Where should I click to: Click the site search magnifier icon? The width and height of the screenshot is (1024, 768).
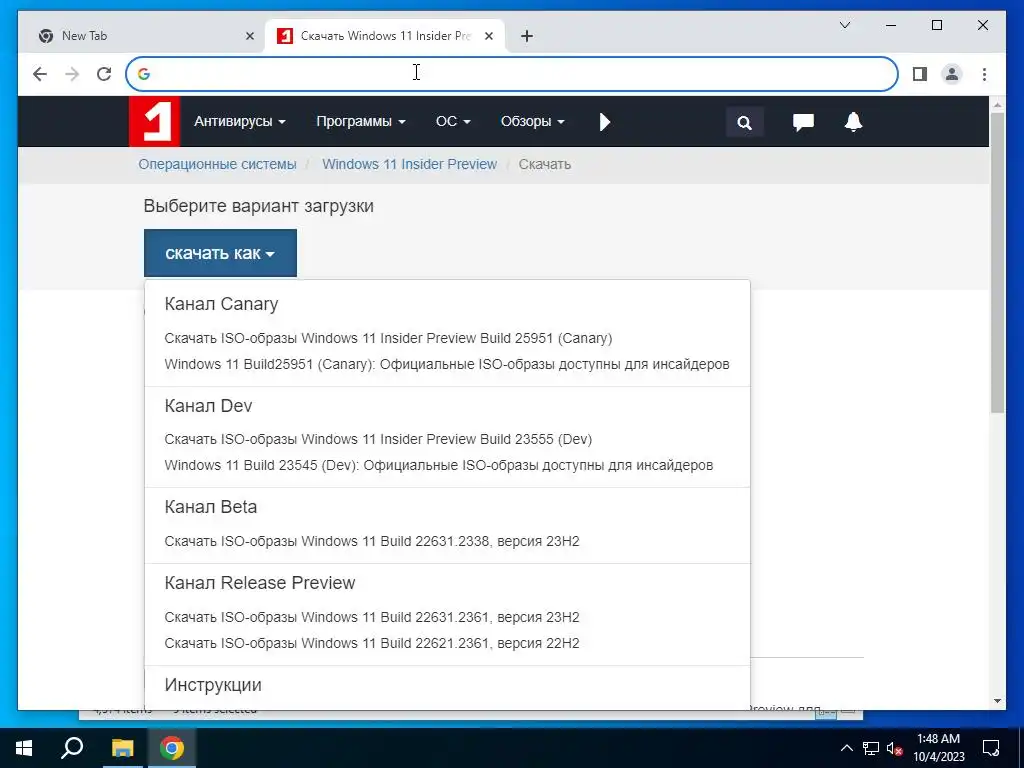pyautogui.click(x=744, y=122)
